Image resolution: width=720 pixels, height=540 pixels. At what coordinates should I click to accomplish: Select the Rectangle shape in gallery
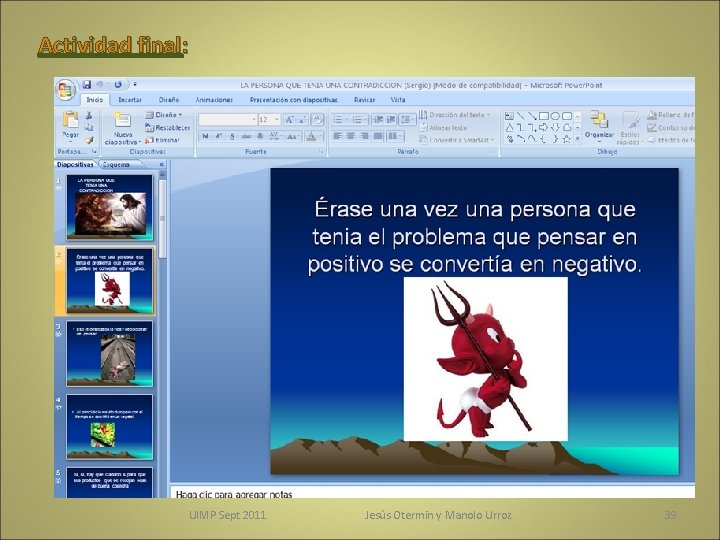pyautogui.click(x=544, y=116)
